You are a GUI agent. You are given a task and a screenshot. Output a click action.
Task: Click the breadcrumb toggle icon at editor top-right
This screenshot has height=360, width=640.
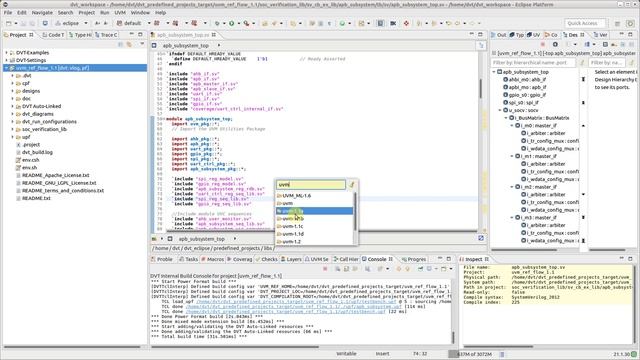481,45
